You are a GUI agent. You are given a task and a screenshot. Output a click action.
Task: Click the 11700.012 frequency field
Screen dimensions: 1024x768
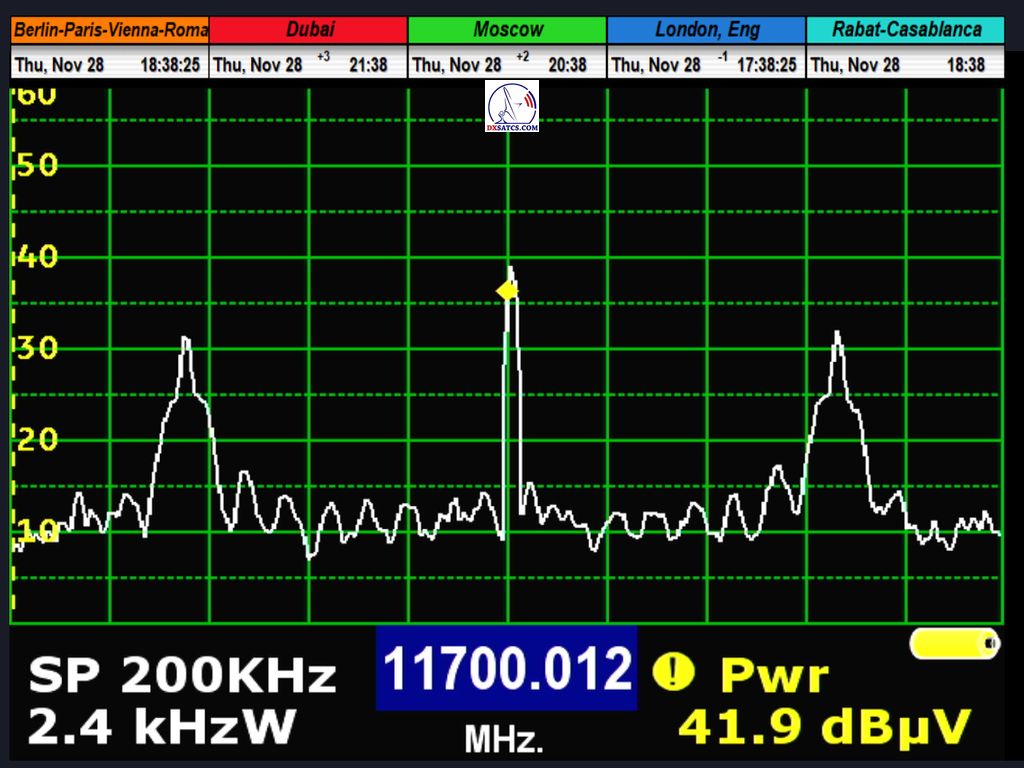click(507, 668)
